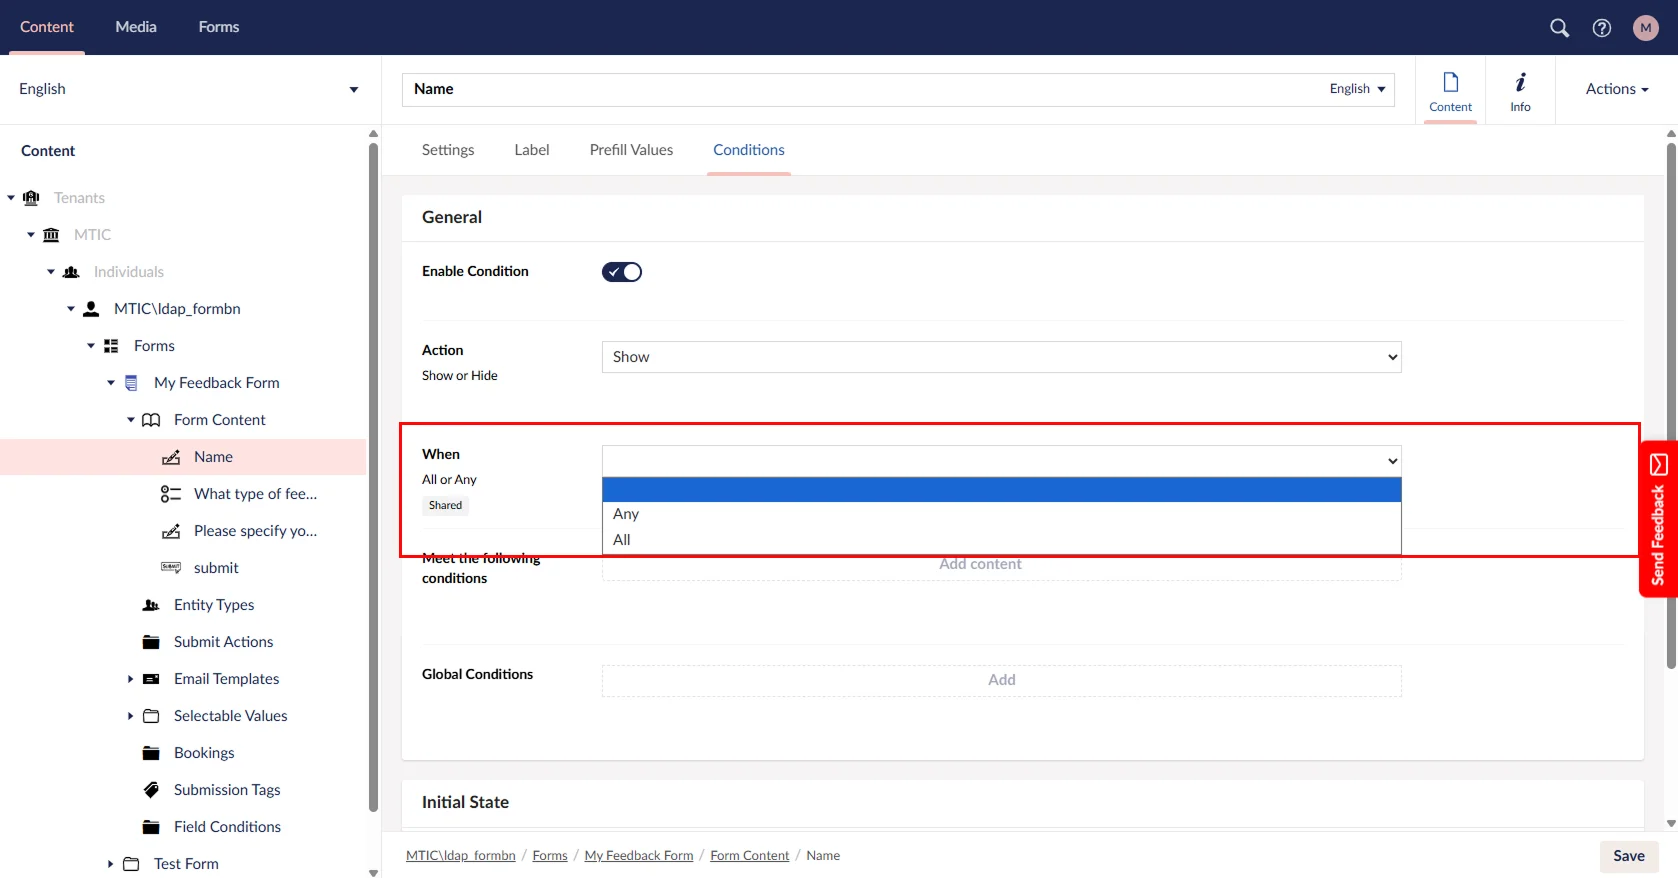This screenshot has width=1678, height=878.
Task: Click the Name input field
Action: coord(860,89)
